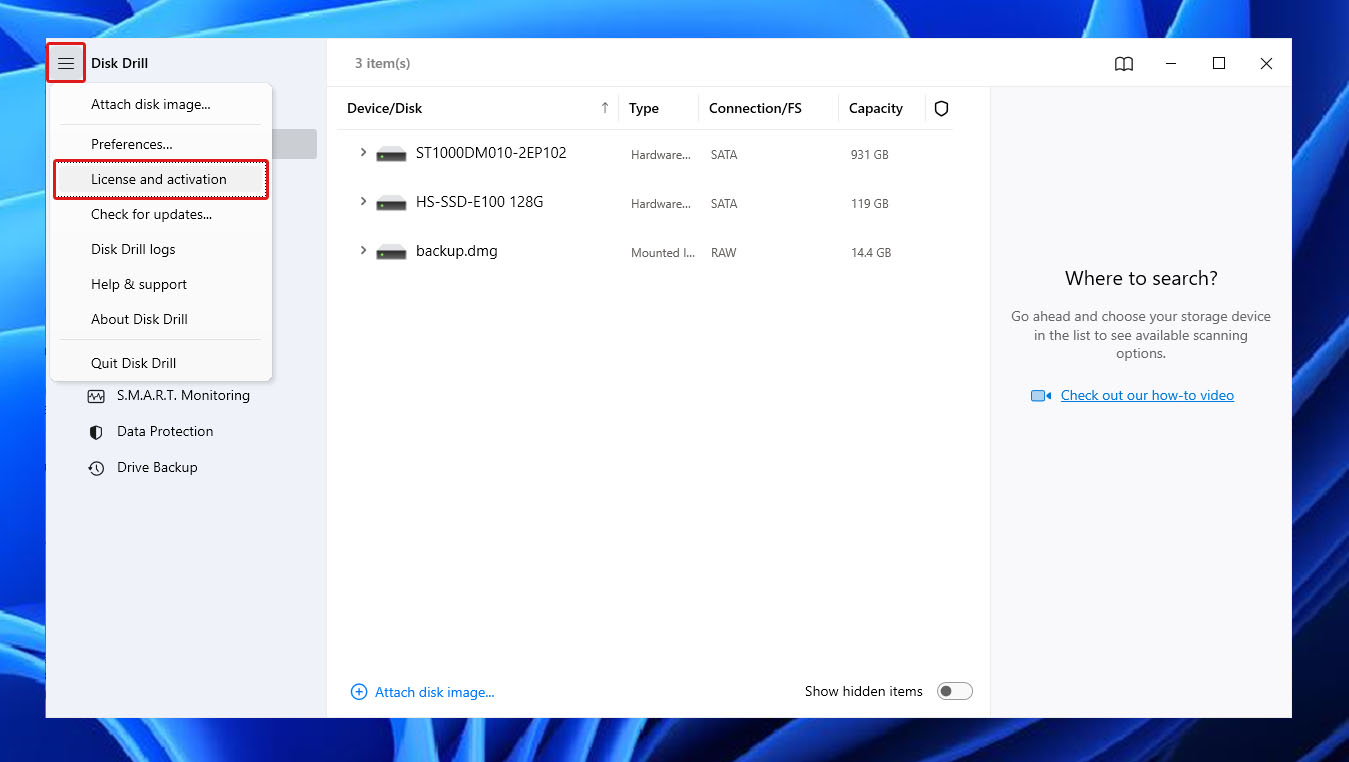Click the sort arrow in Device/Disk header

pyautogui.click(x=604, y=108)
